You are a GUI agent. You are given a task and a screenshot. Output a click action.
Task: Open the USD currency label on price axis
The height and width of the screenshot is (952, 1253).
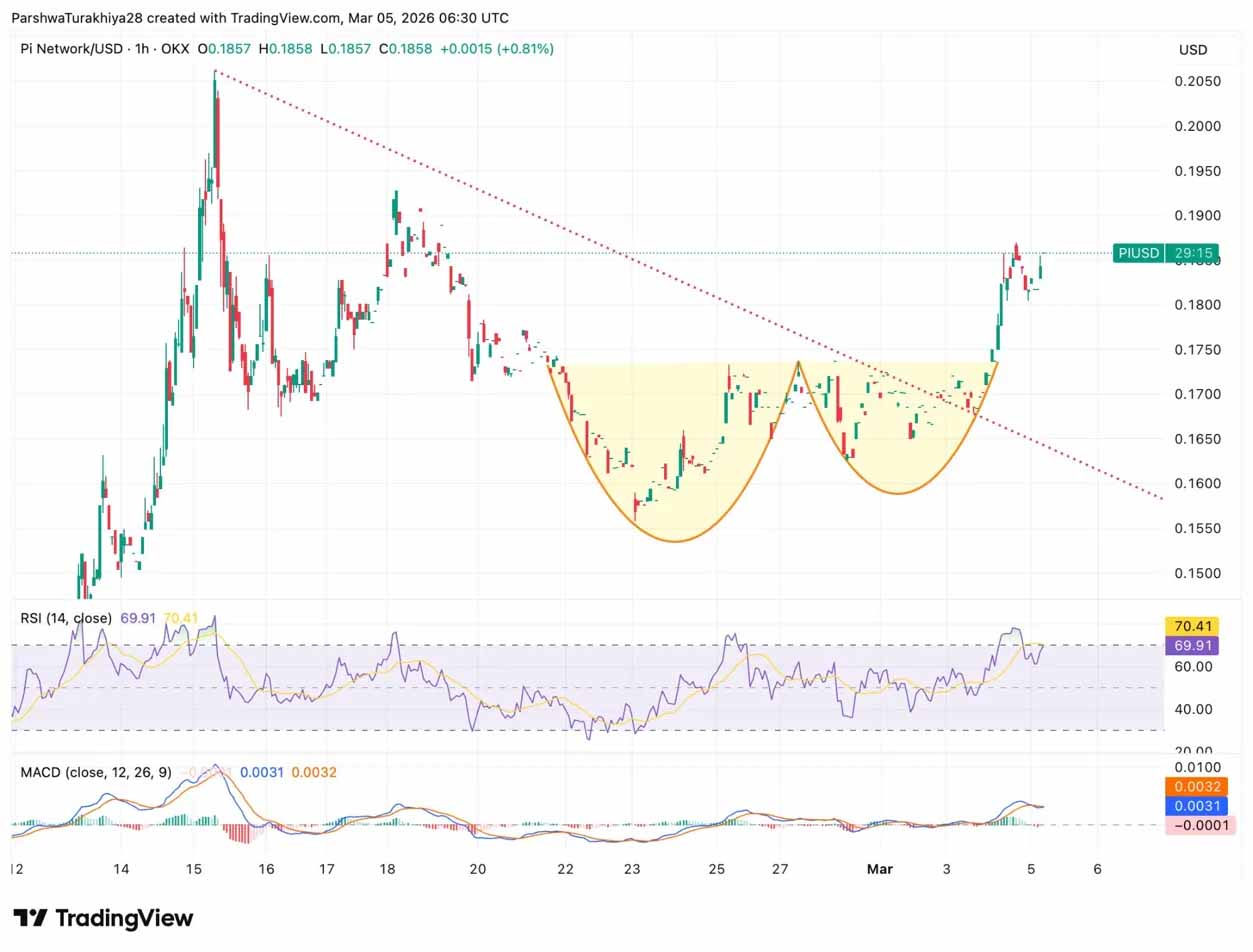click(1193, 50)
